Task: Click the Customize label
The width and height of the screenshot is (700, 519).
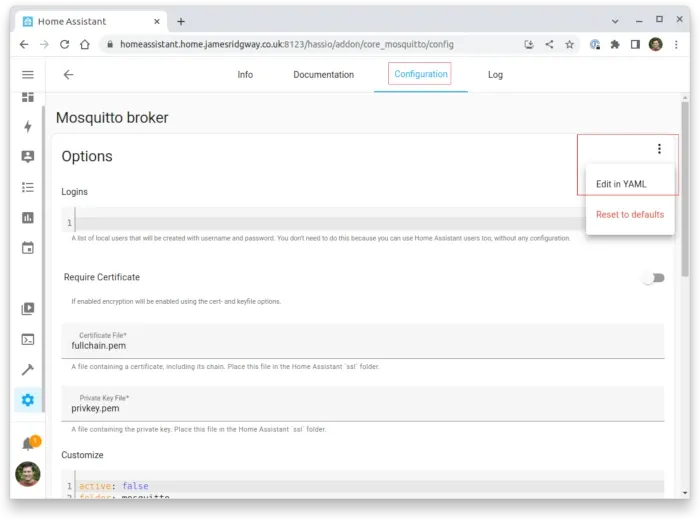Action: tap(82, 455)
